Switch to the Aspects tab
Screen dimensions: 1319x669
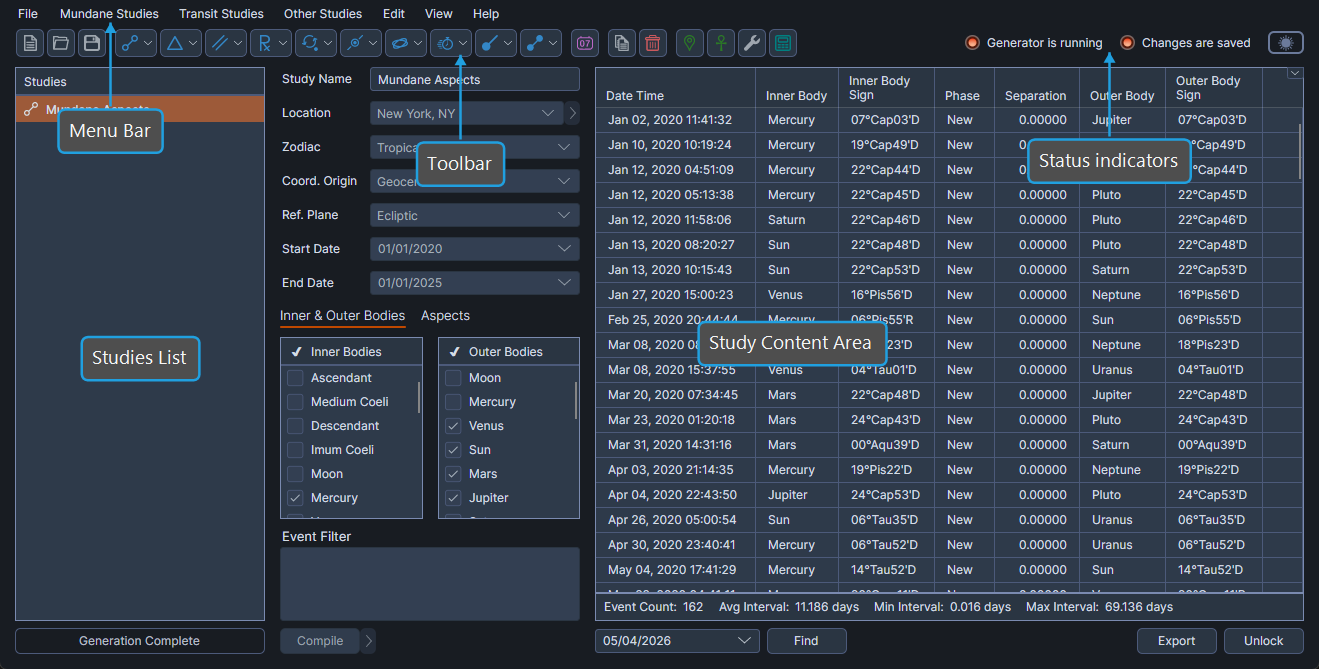(445, 315)
